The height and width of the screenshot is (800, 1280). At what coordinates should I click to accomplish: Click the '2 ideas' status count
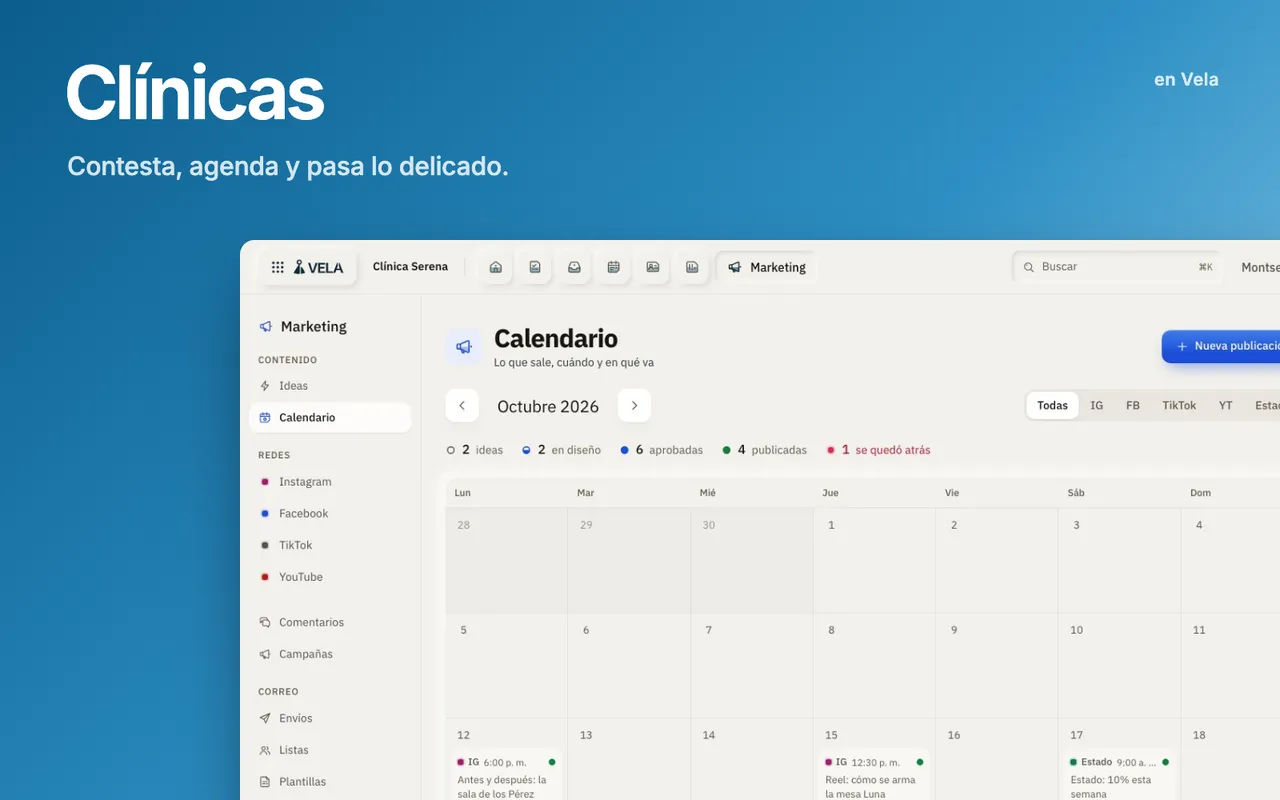[475, 450]
